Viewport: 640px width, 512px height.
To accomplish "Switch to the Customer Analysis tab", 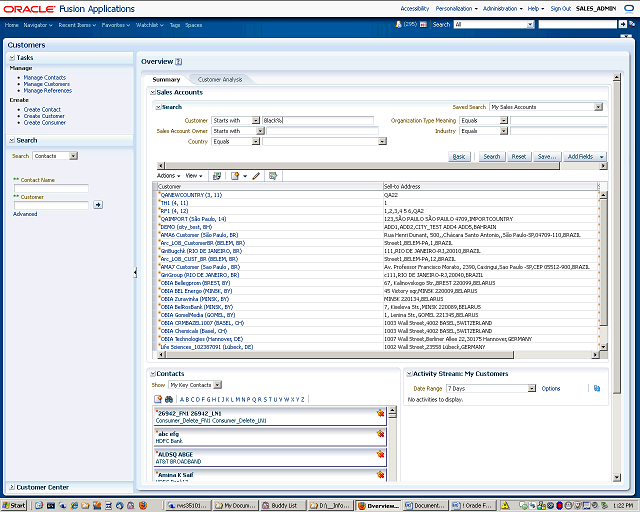I will point(219,79).
